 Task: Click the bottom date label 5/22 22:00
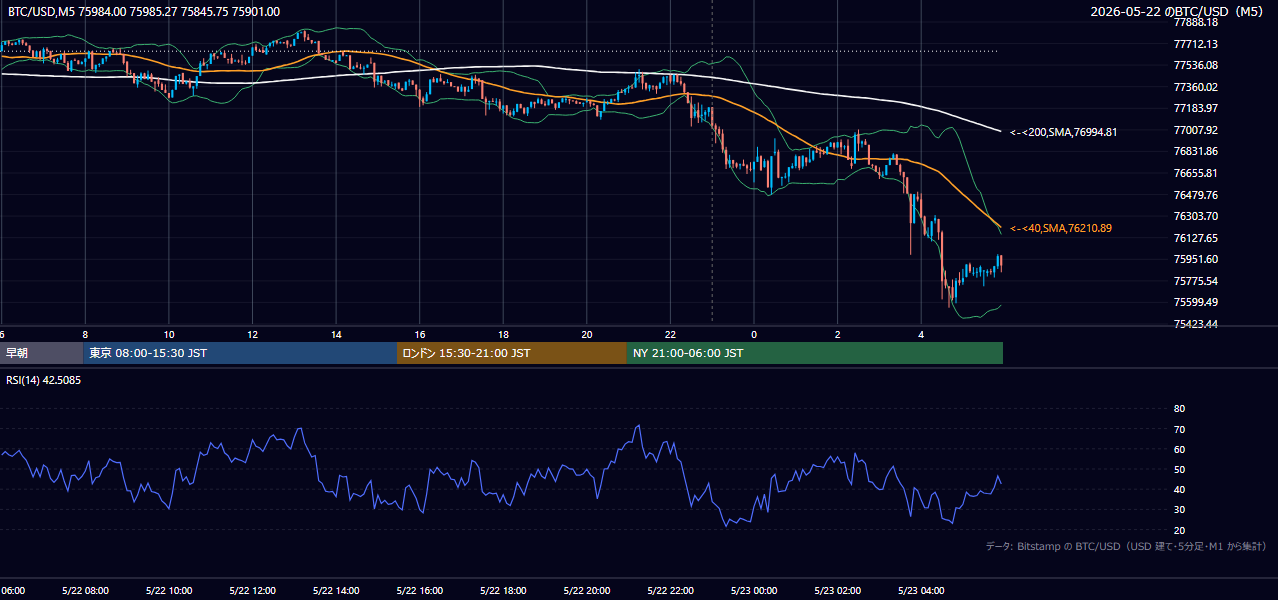(x=669, y=590)
